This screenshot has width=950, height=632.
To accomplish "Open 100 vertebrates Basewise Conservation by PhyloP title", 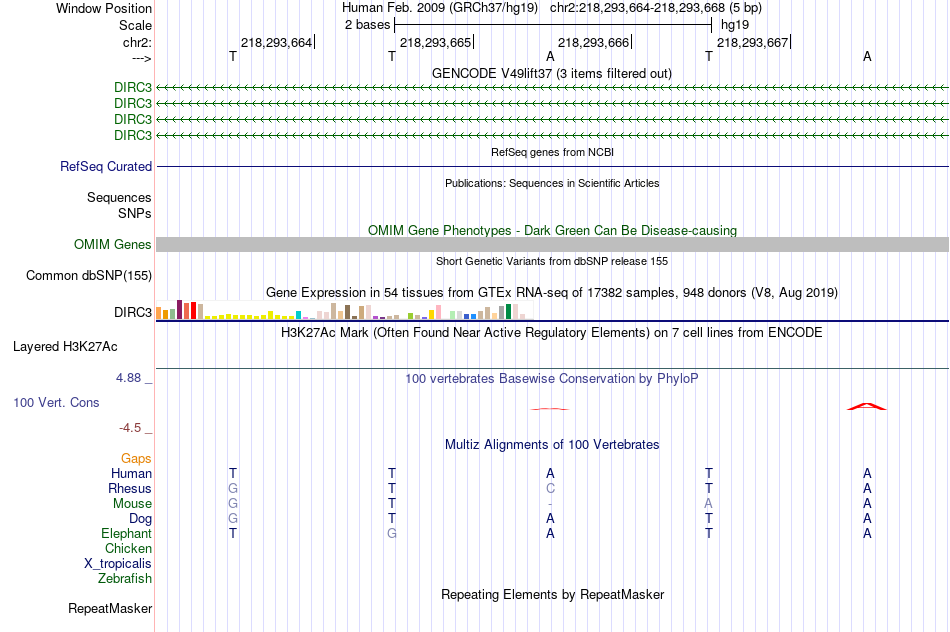I will point(552,379).
